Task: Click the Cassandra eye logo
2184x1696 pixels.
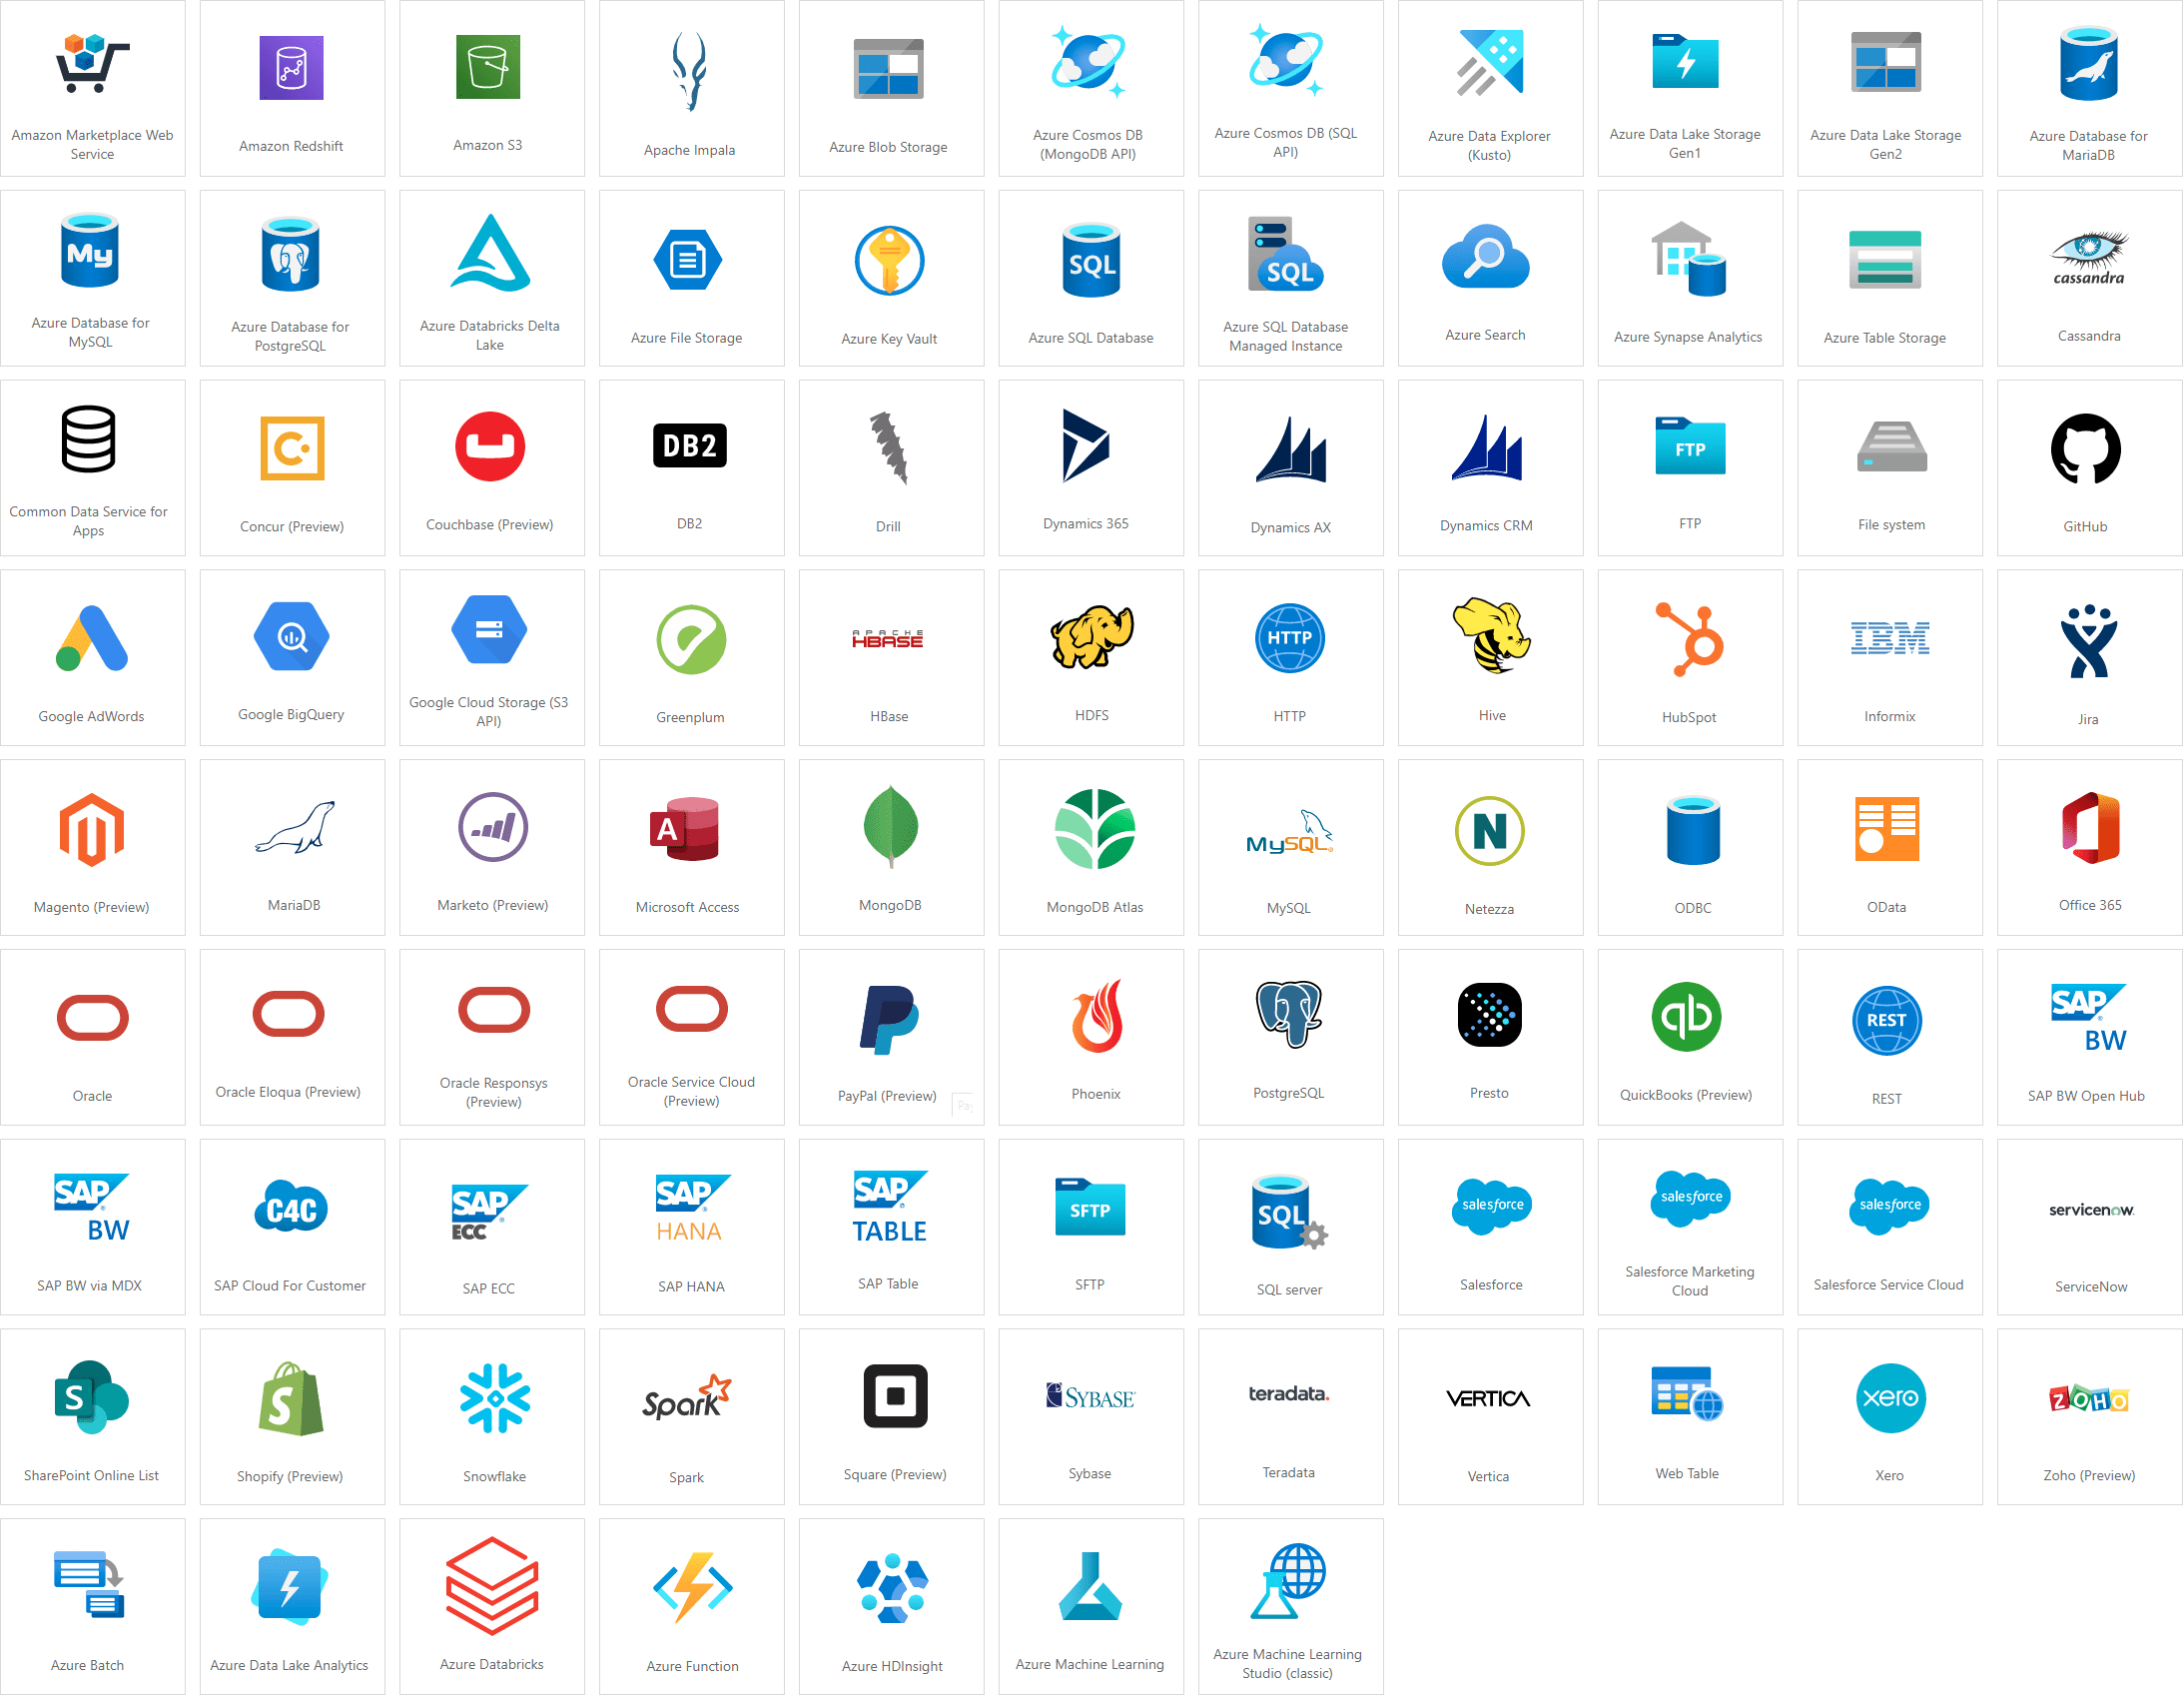Action: pyautogui.click(x=2089, y=258)
